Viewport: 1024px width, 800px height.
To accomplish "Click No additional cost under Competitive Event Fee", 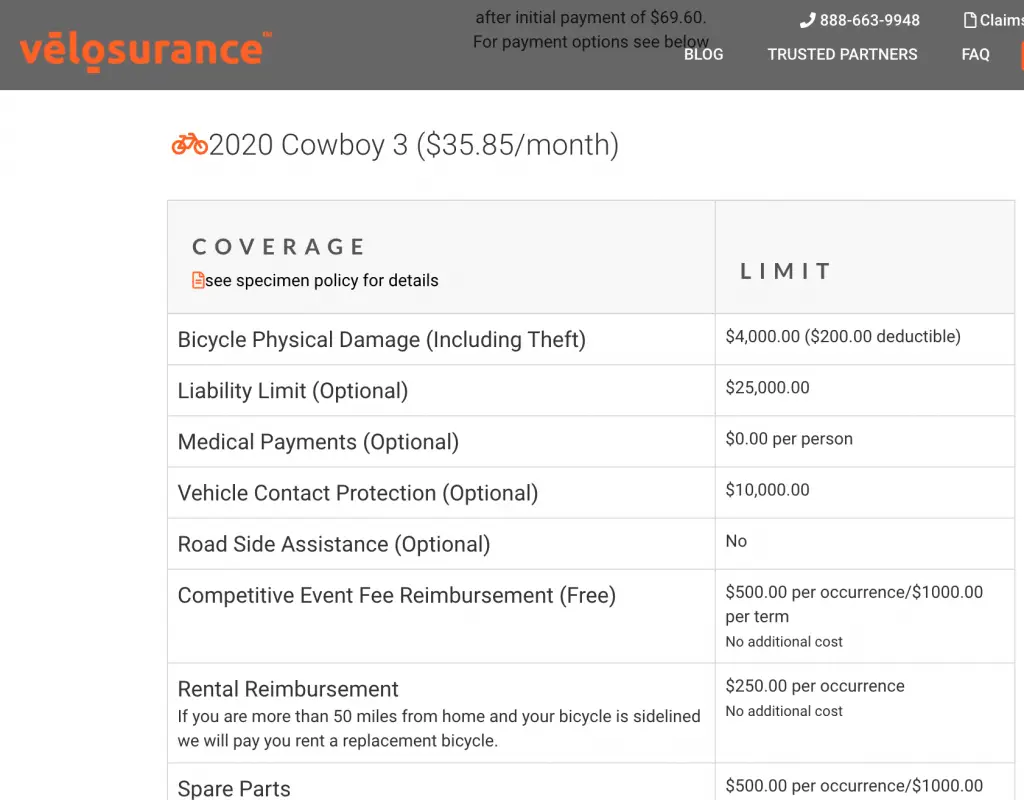I will pos(784,641).
